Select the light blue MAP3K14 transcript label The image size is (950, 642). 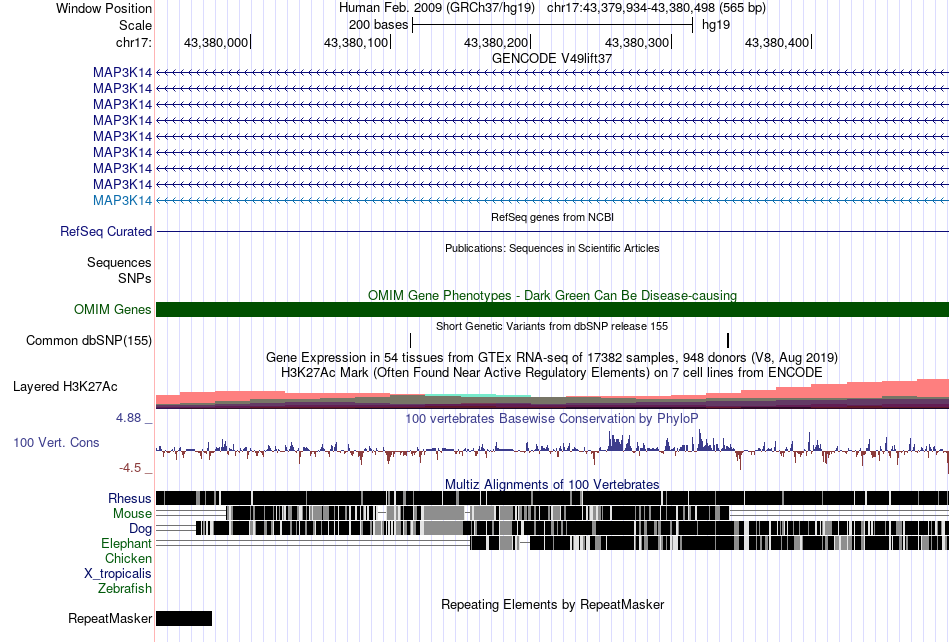(x=122, y=200)
